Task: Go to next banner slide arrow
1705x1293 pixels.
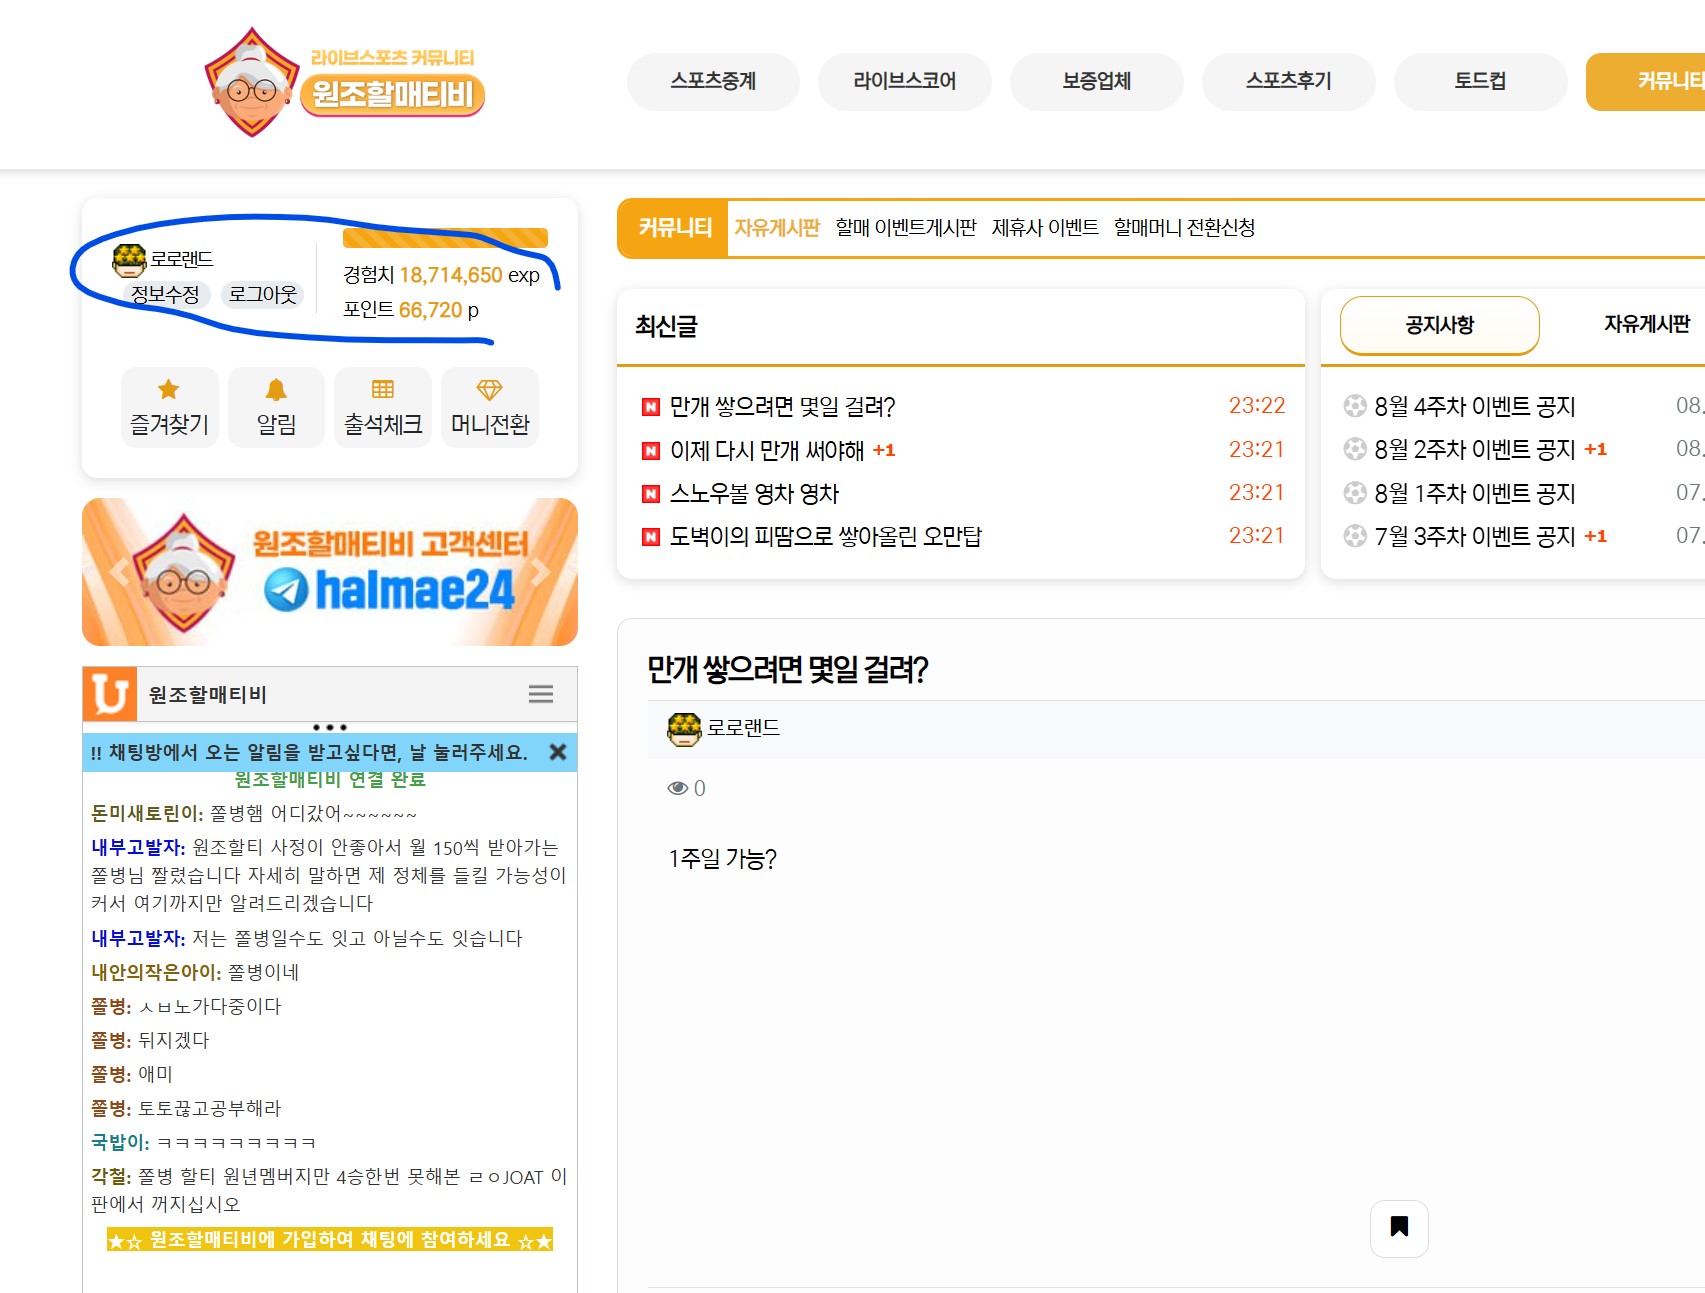Action: click(542, 572)
